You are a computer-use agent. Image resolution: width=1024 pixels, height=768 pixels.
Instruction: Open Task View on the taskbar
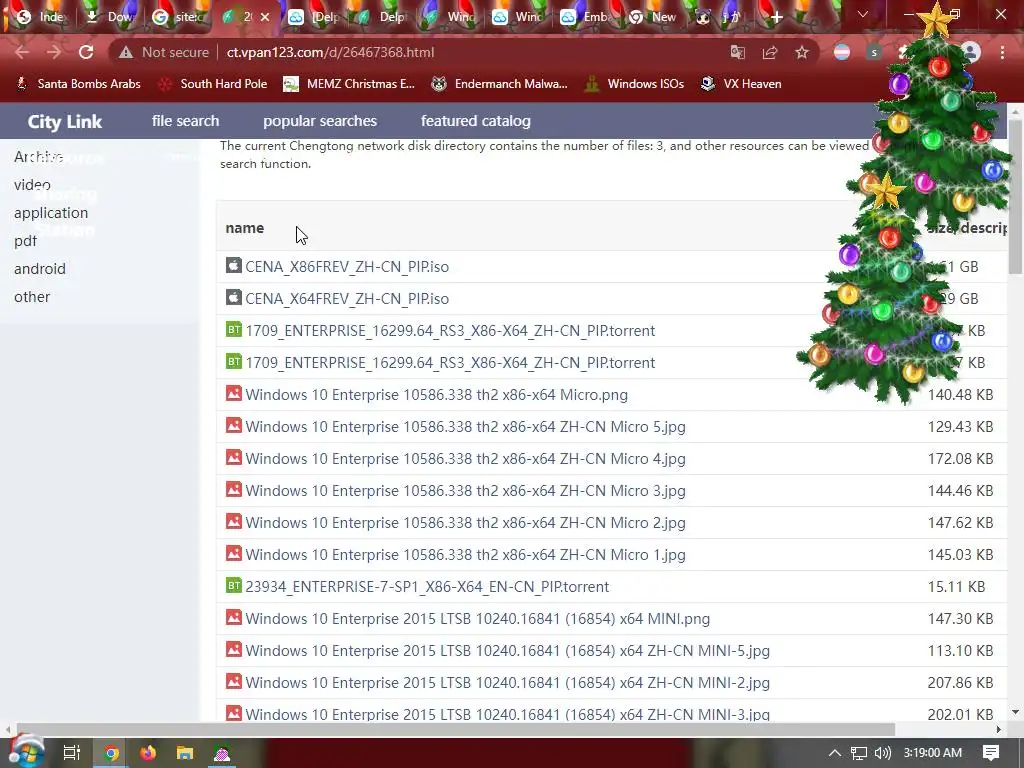(71, 753)
